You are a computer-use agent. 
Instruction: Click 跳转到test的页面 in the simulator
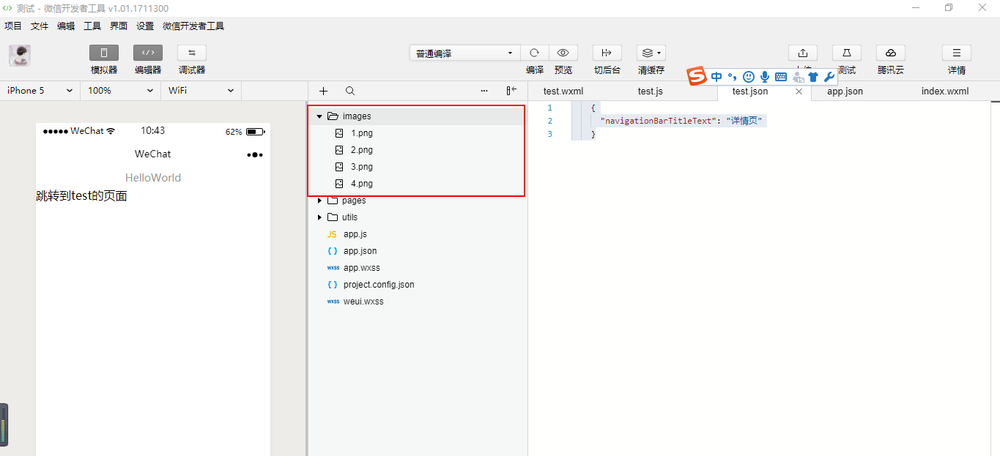click(x=82, y=196)
